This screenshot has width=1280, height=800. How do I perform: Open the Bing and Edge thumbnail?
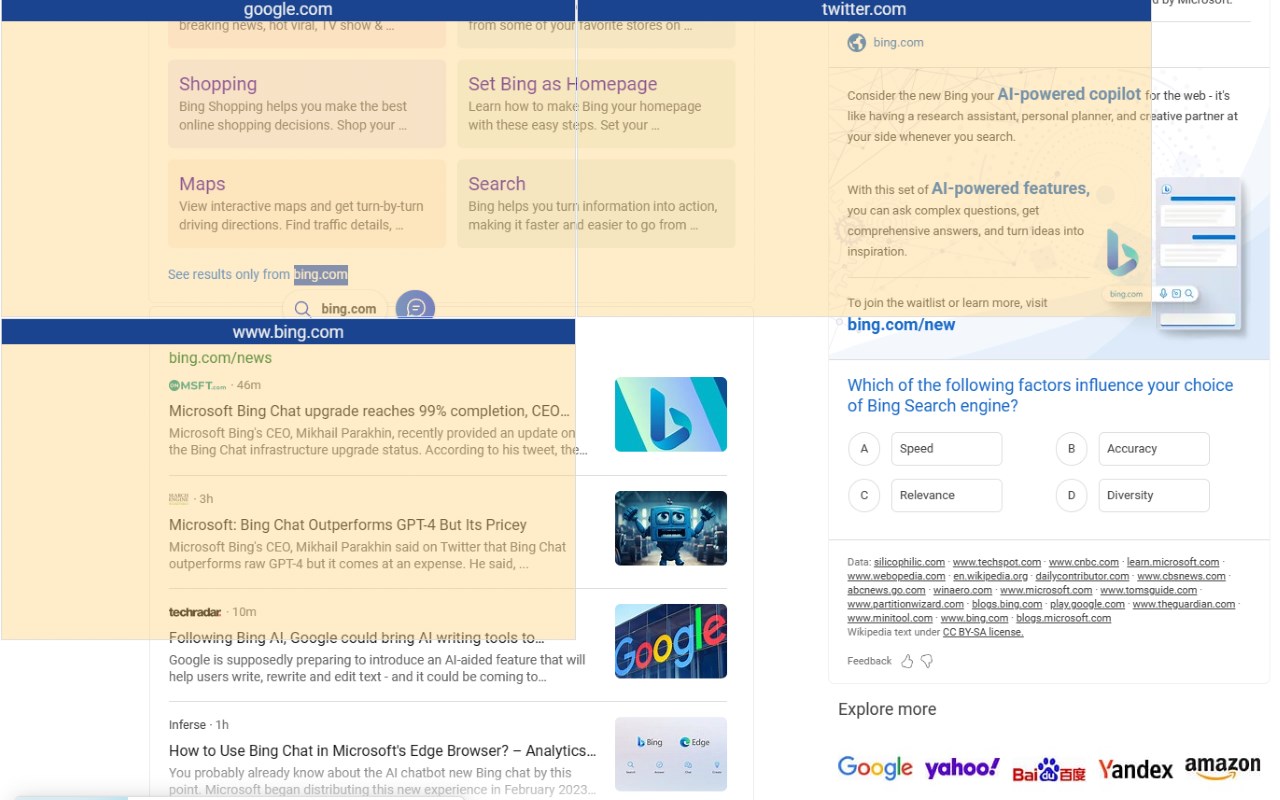click(x=671, y=754)
